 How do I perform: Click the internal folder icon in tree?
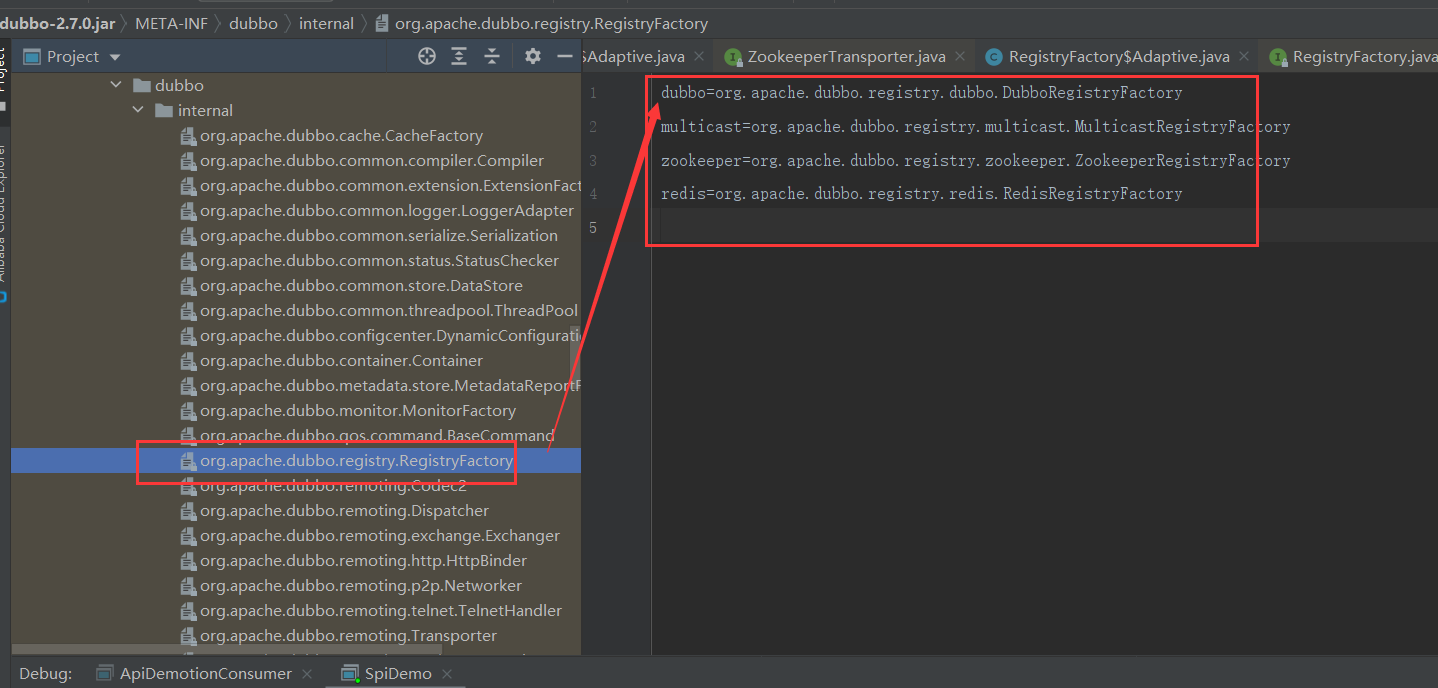tap(163, 111)
